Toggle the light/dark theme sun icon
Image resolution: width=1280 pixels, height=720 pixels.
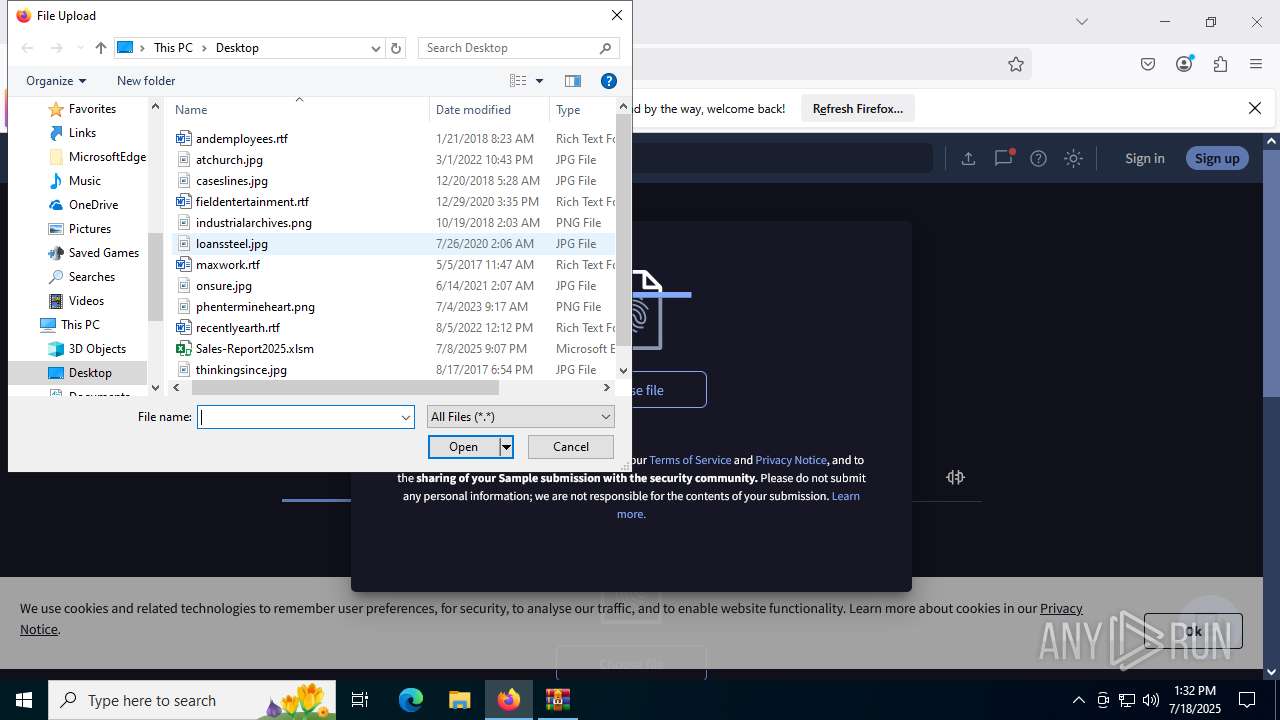coord(1073,158)
